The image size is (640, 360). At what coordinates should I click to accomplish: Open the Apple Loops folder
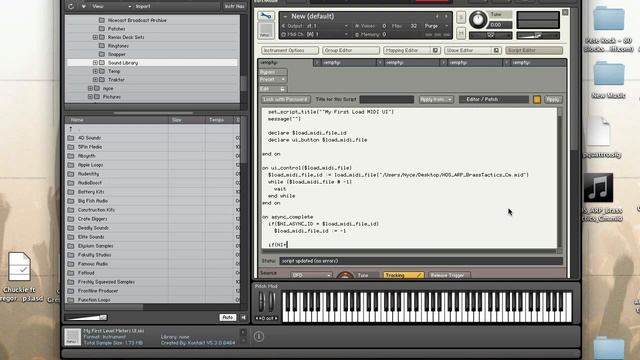click(90, 165)
